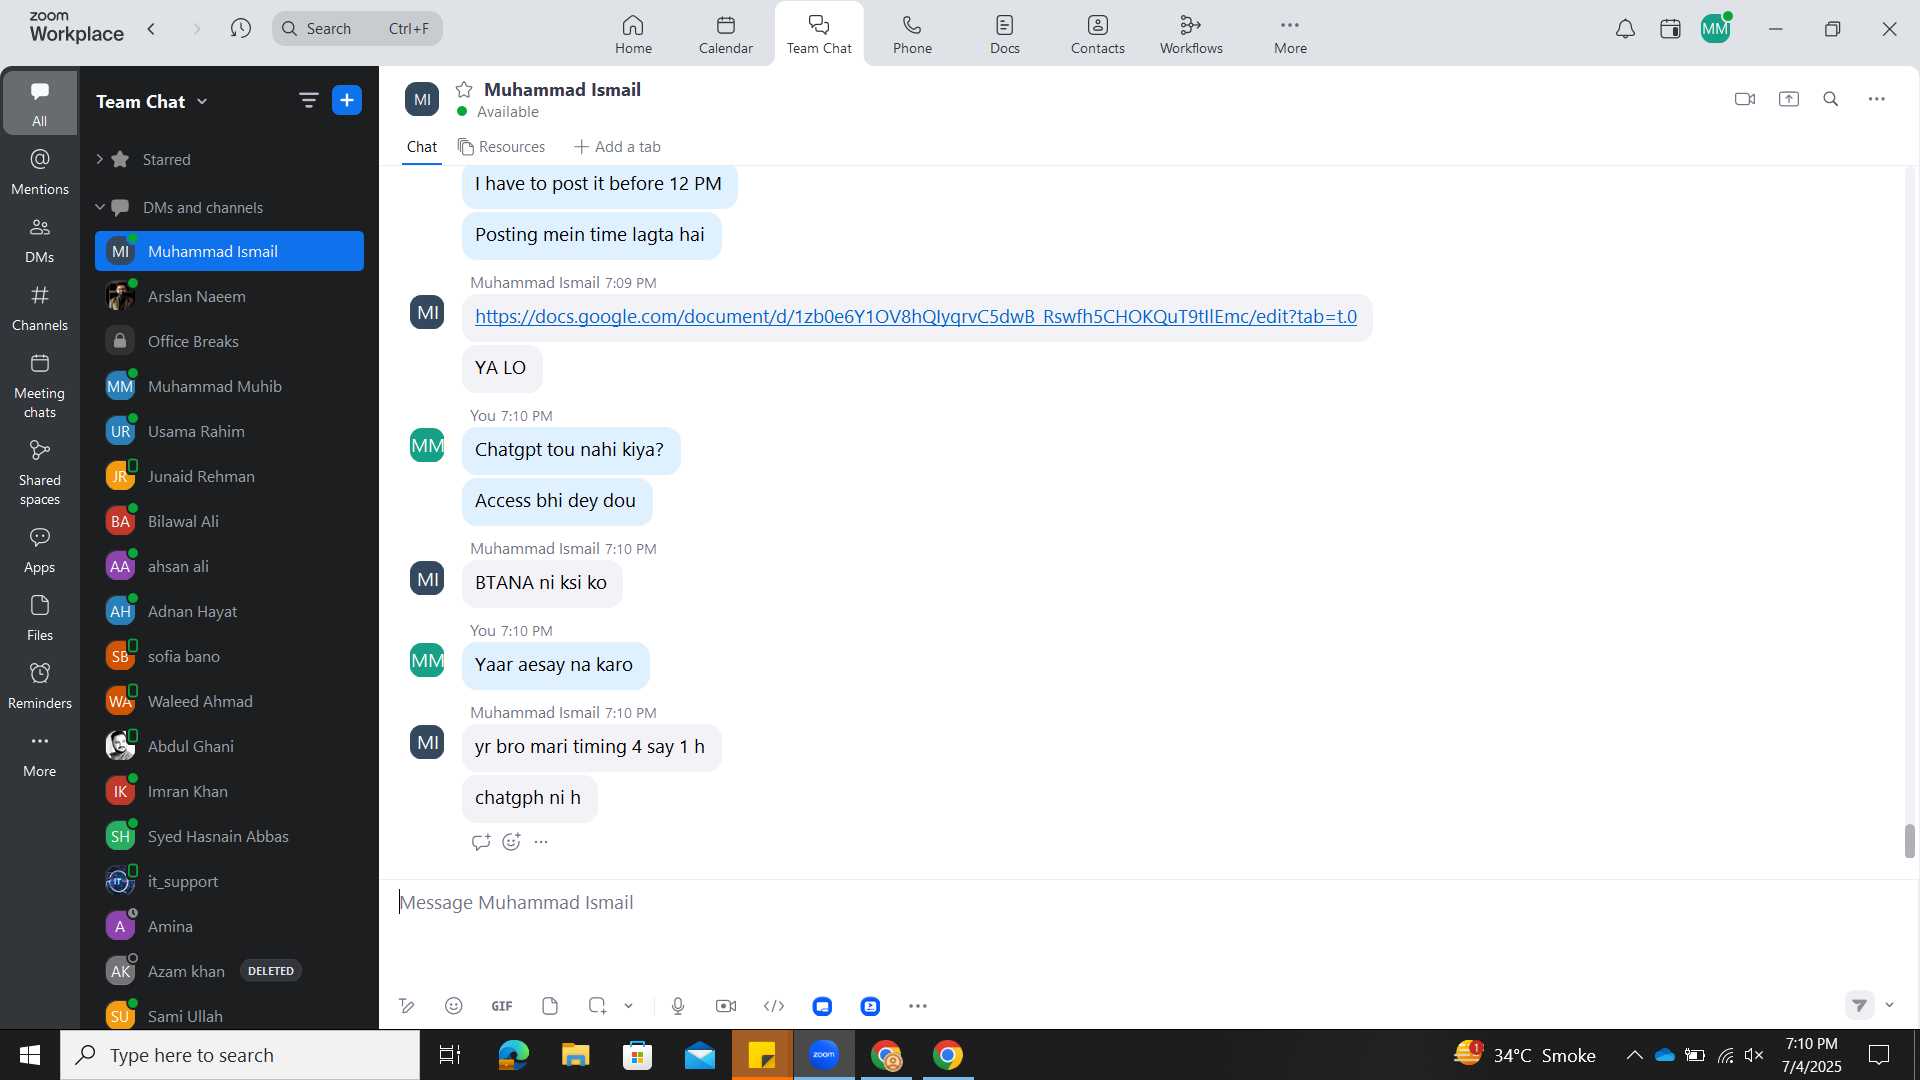Screen dimensions: 1920x1080
Task: Switch to the Calendar tab
Action: click(x=726, y=34)
